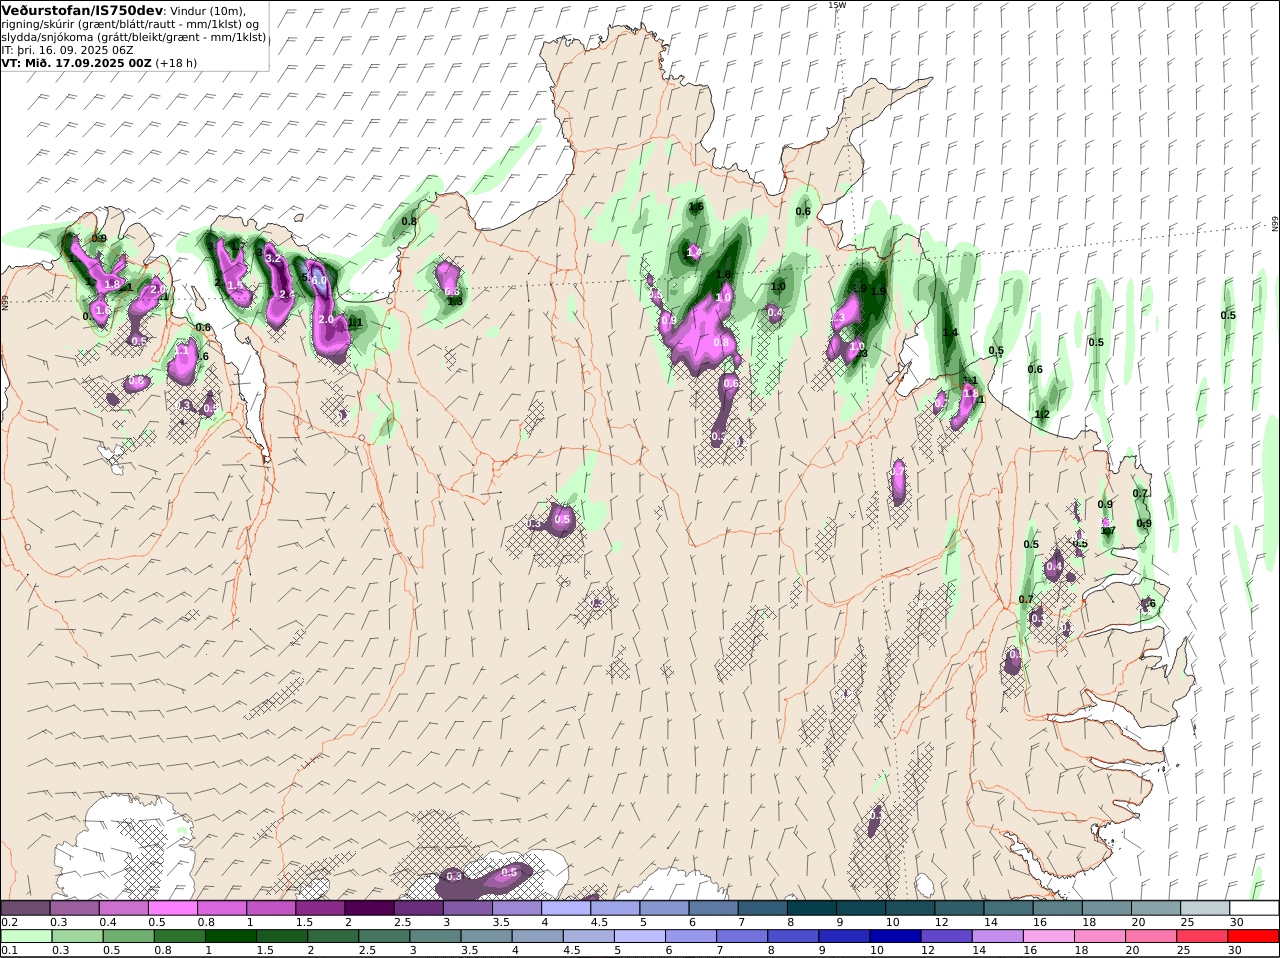
Task: Click the 'rigning/skúrir' legend description line
Action: coord(131,24)
